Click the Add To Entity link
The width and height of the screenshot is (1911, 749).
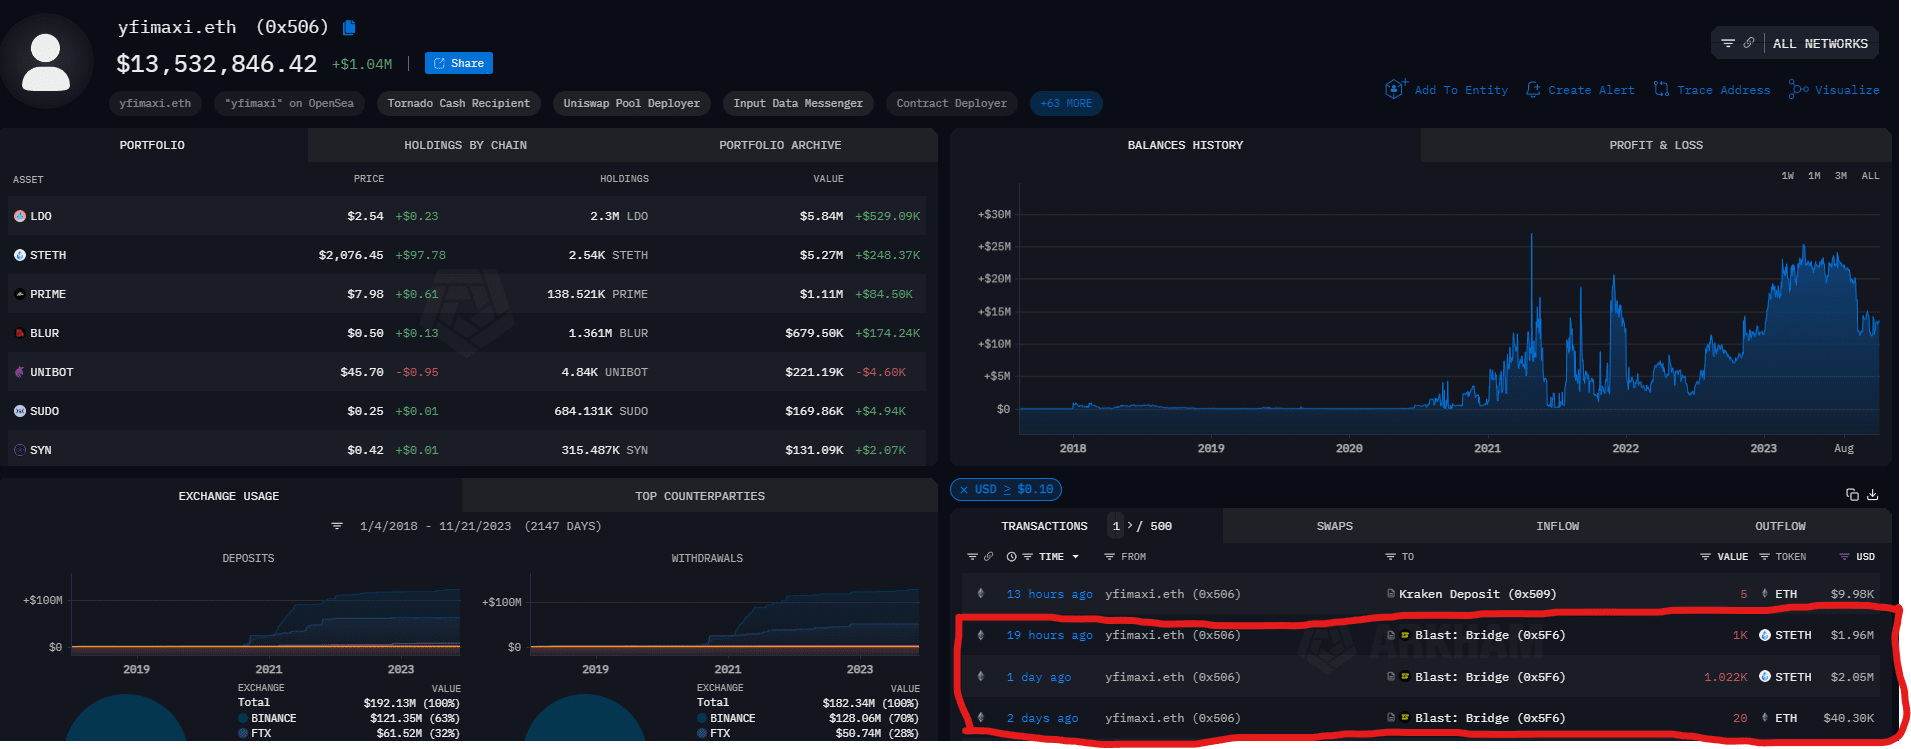(x=1461, y=90)
